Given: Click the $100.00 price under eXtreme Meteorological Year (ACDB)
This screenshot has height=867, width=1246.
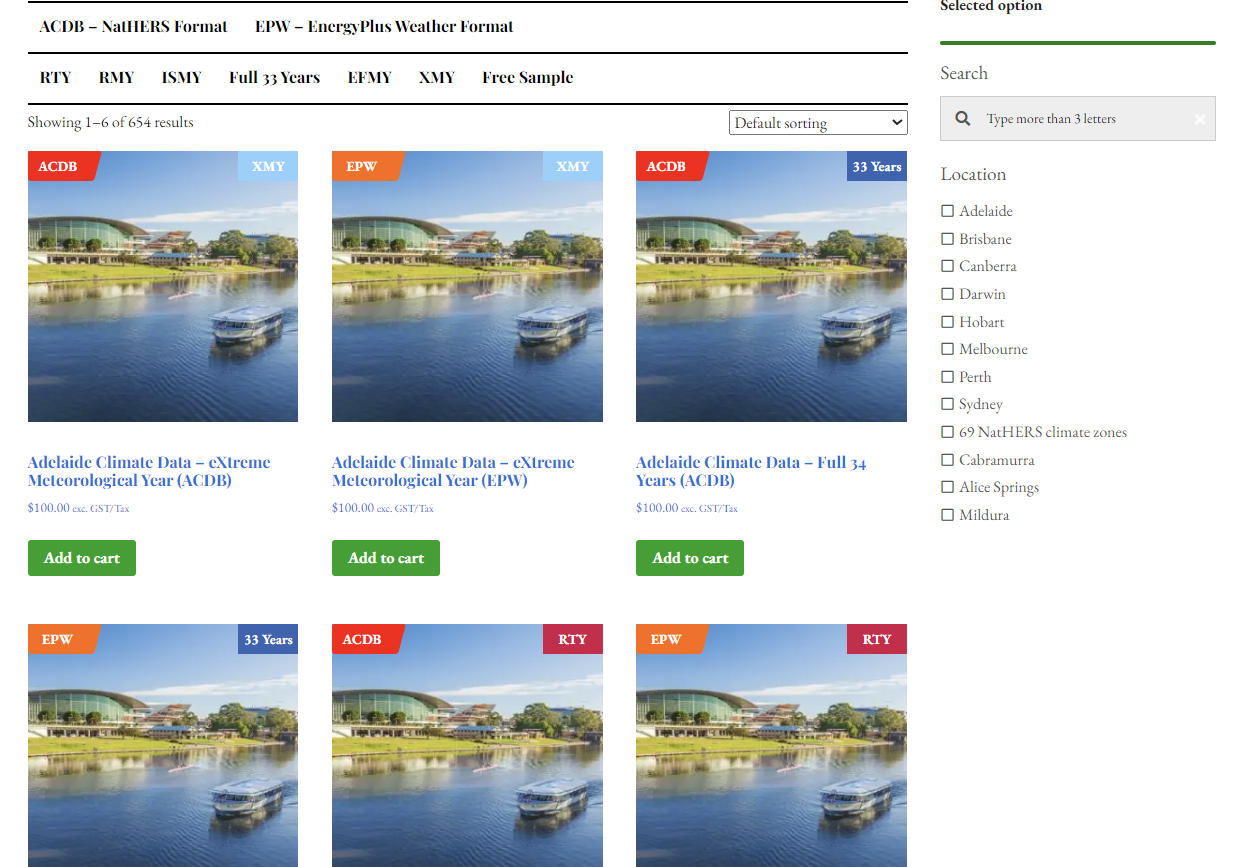Looking at the screenshot, I should pos(49,508).
